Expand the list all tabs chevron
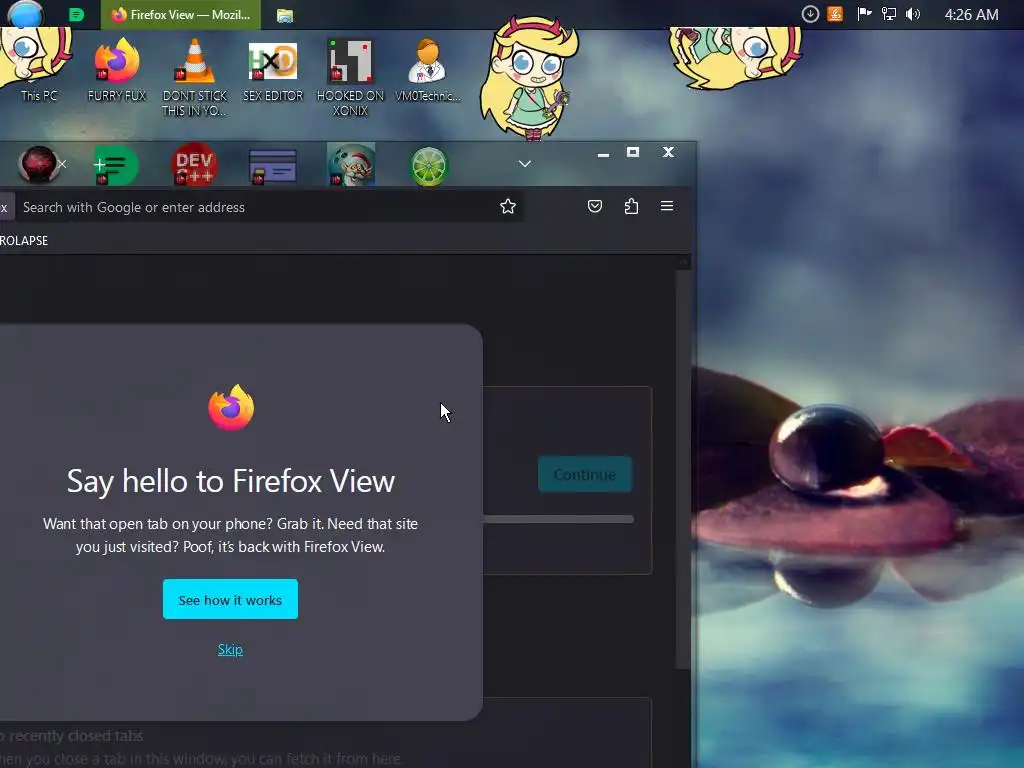The image size is (1024, 768). point(524,163)
